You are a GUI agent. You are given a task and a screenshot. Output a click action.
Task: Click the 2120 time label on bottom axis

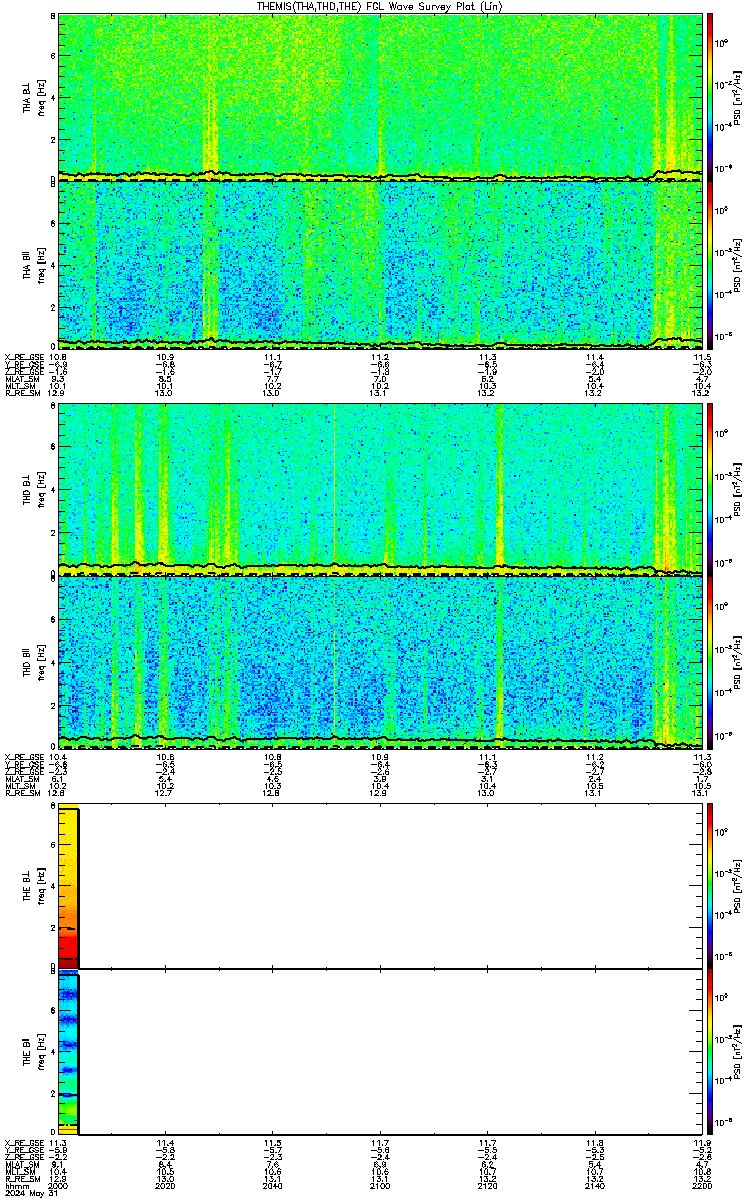[x=486, y=1185]
